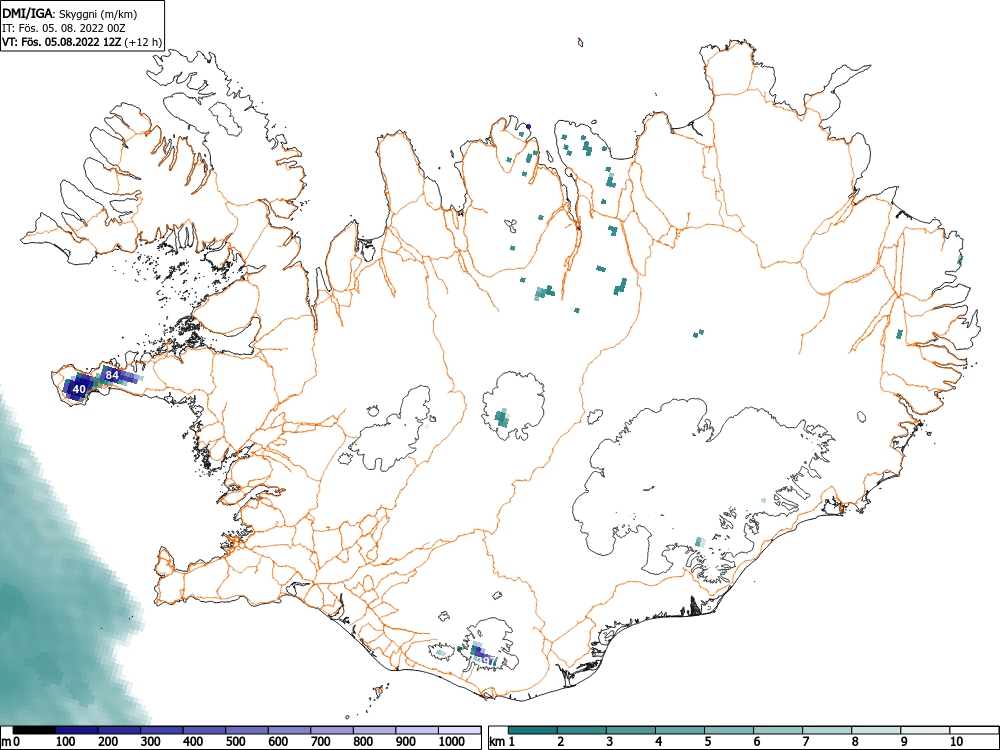Select the 1–2 km dark teal legend swatch
1000x750 pixels.
533,730
